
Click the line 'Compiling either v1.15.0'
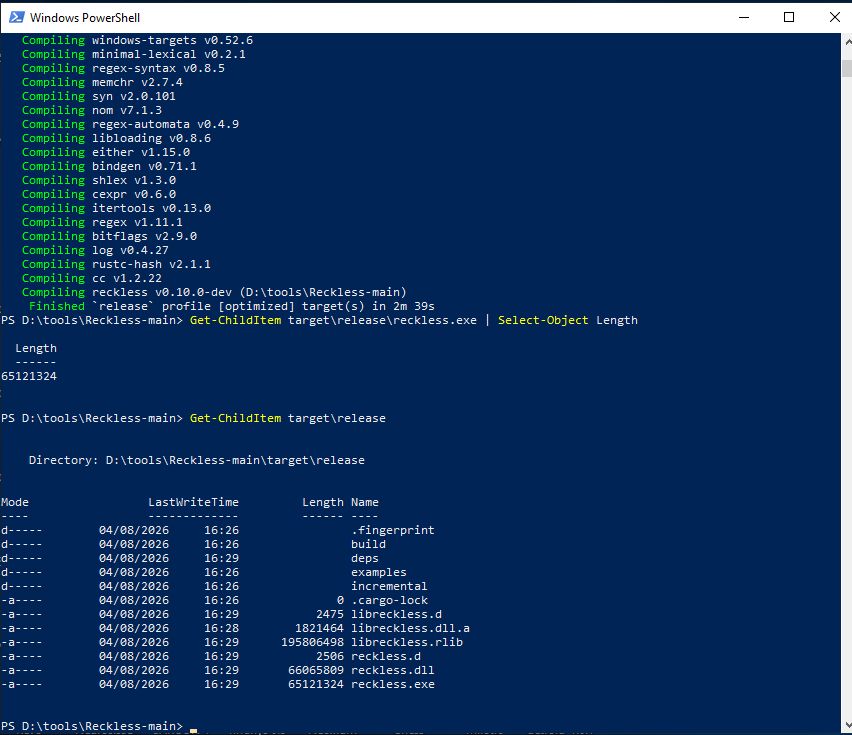tap(105, 152)
